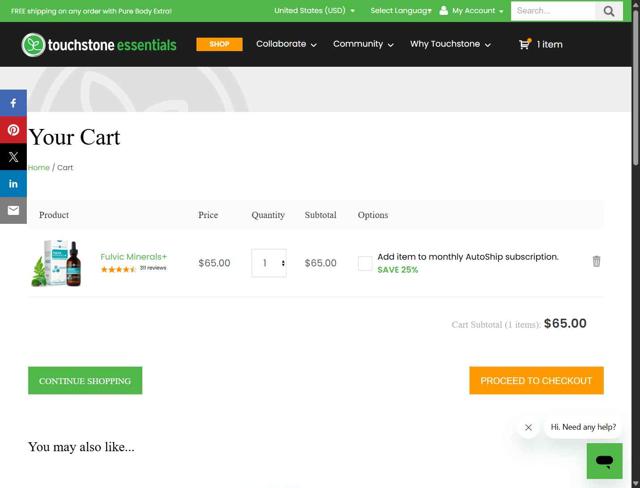Viewport: 640px width, 488px height.
Task: Click the Search input field
Action: click(x=553, y=11)
